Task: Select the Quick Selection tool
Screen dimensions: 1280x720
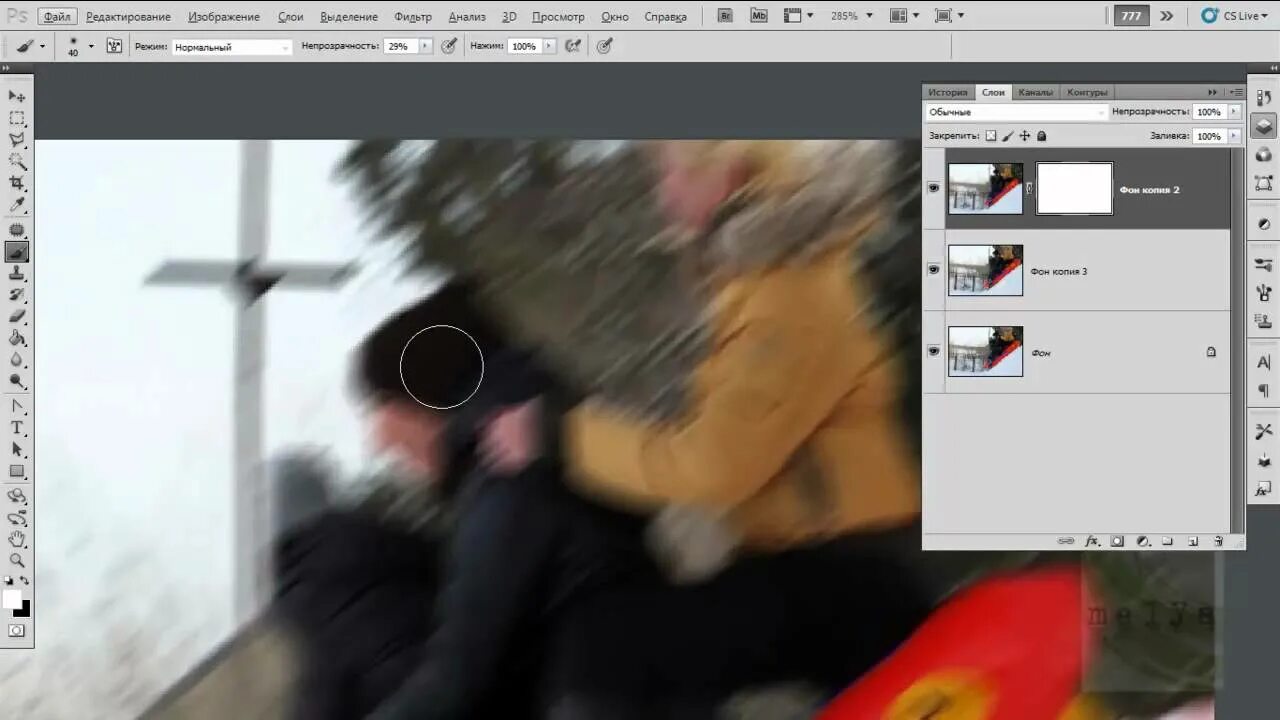Action: coord(17,162)
